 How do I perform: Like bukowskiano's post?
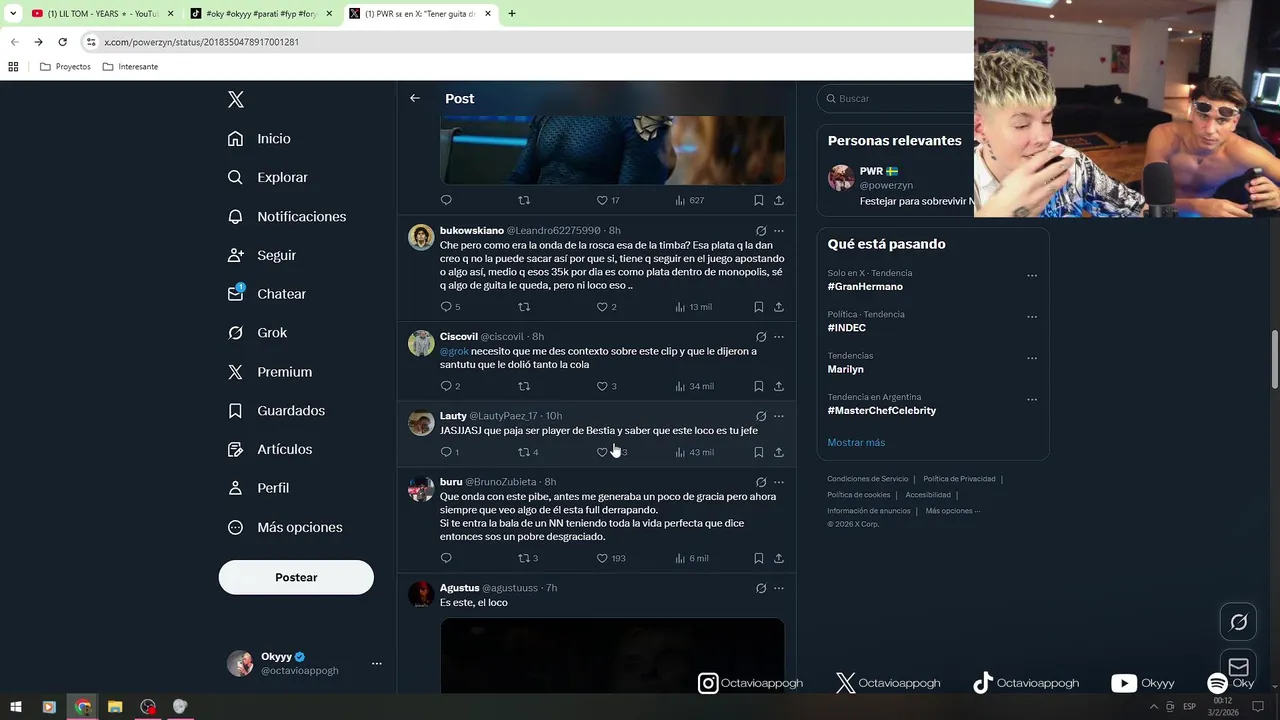click(x=602, y=307)
